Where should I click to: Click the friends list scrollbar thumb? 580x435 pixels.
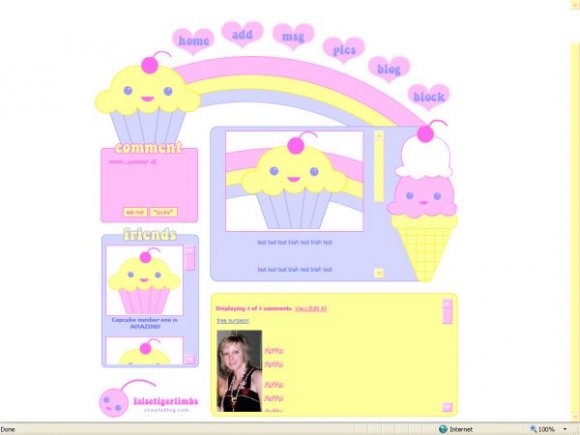(x=190, y=262)
